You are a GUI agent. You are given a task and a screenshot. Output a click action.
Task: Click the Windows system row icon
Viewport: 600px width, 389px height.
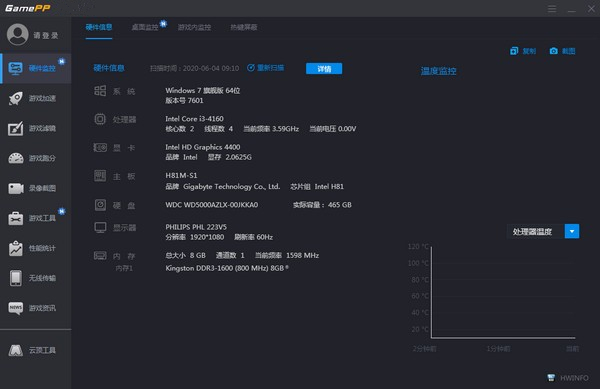100,91
